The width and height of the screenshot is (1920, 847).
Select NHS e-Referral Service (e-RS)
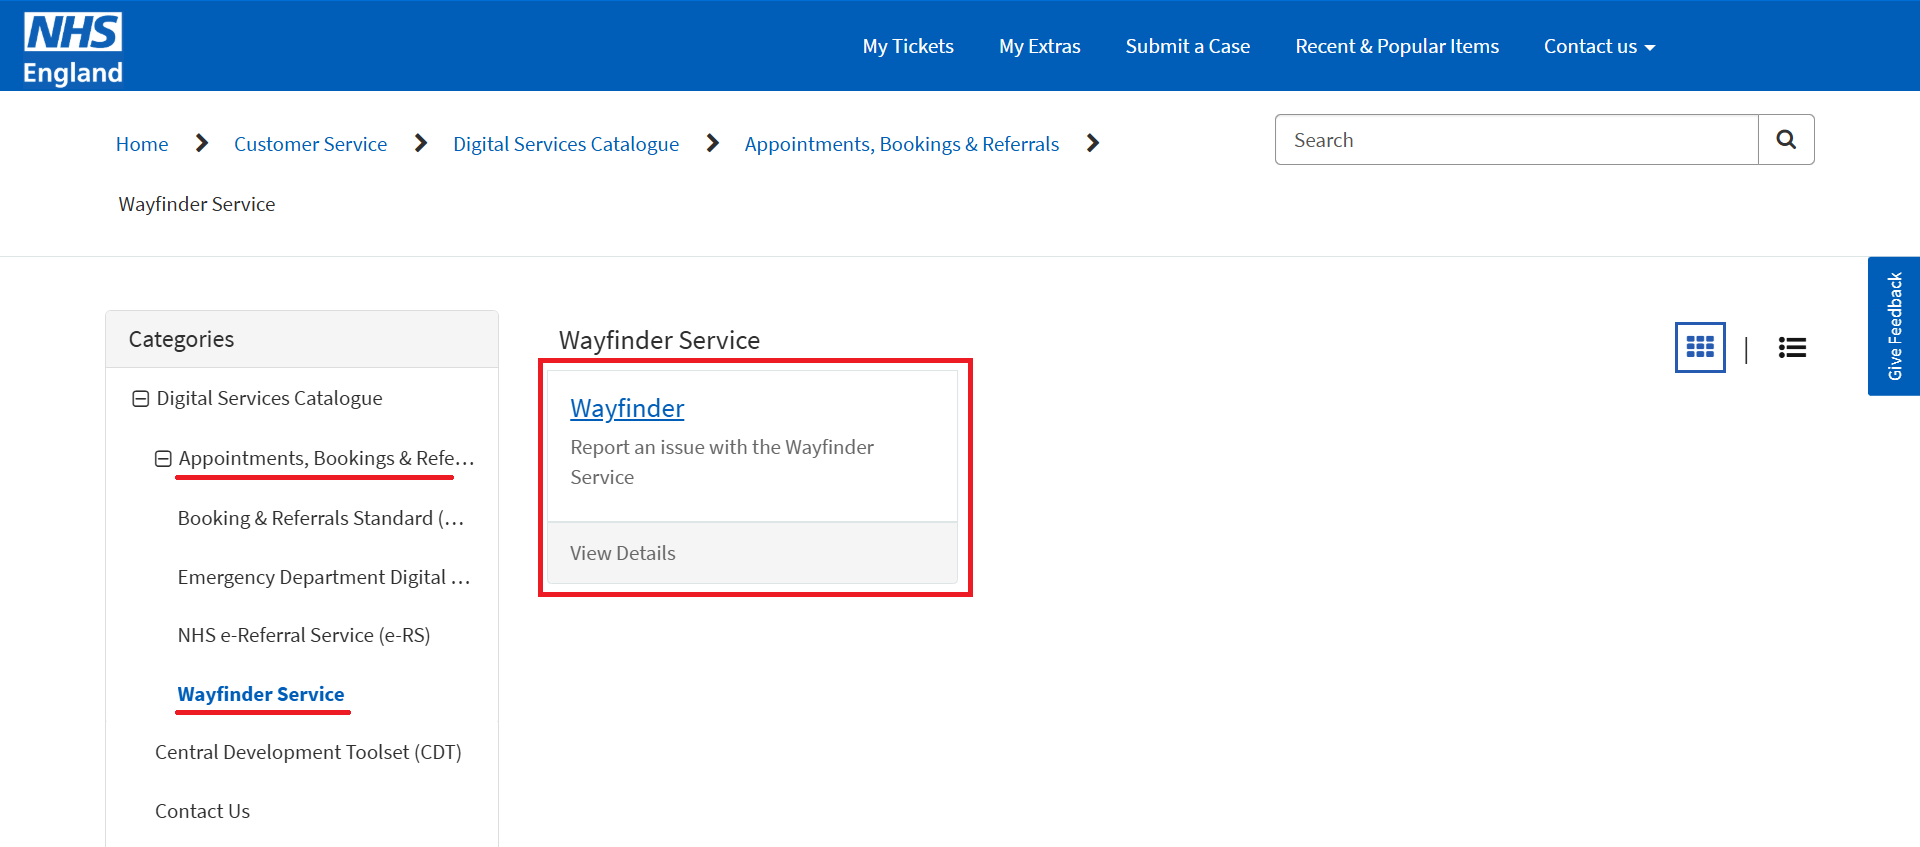point(304,635)
